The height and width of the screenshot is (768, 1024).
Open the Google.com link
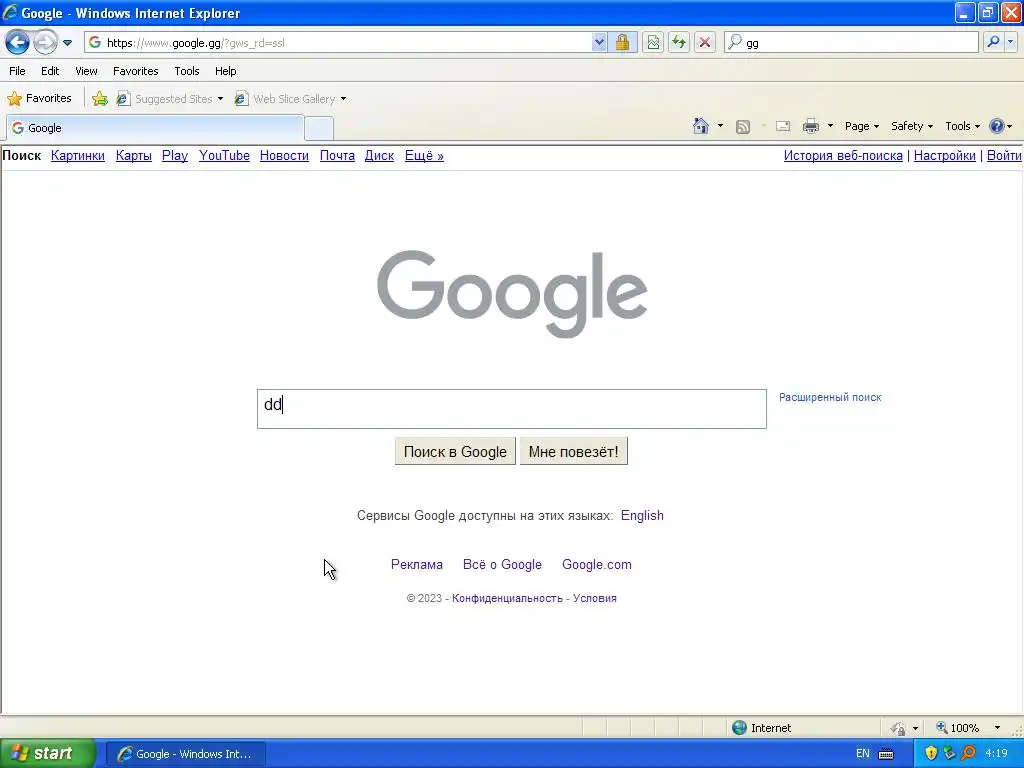597,564
